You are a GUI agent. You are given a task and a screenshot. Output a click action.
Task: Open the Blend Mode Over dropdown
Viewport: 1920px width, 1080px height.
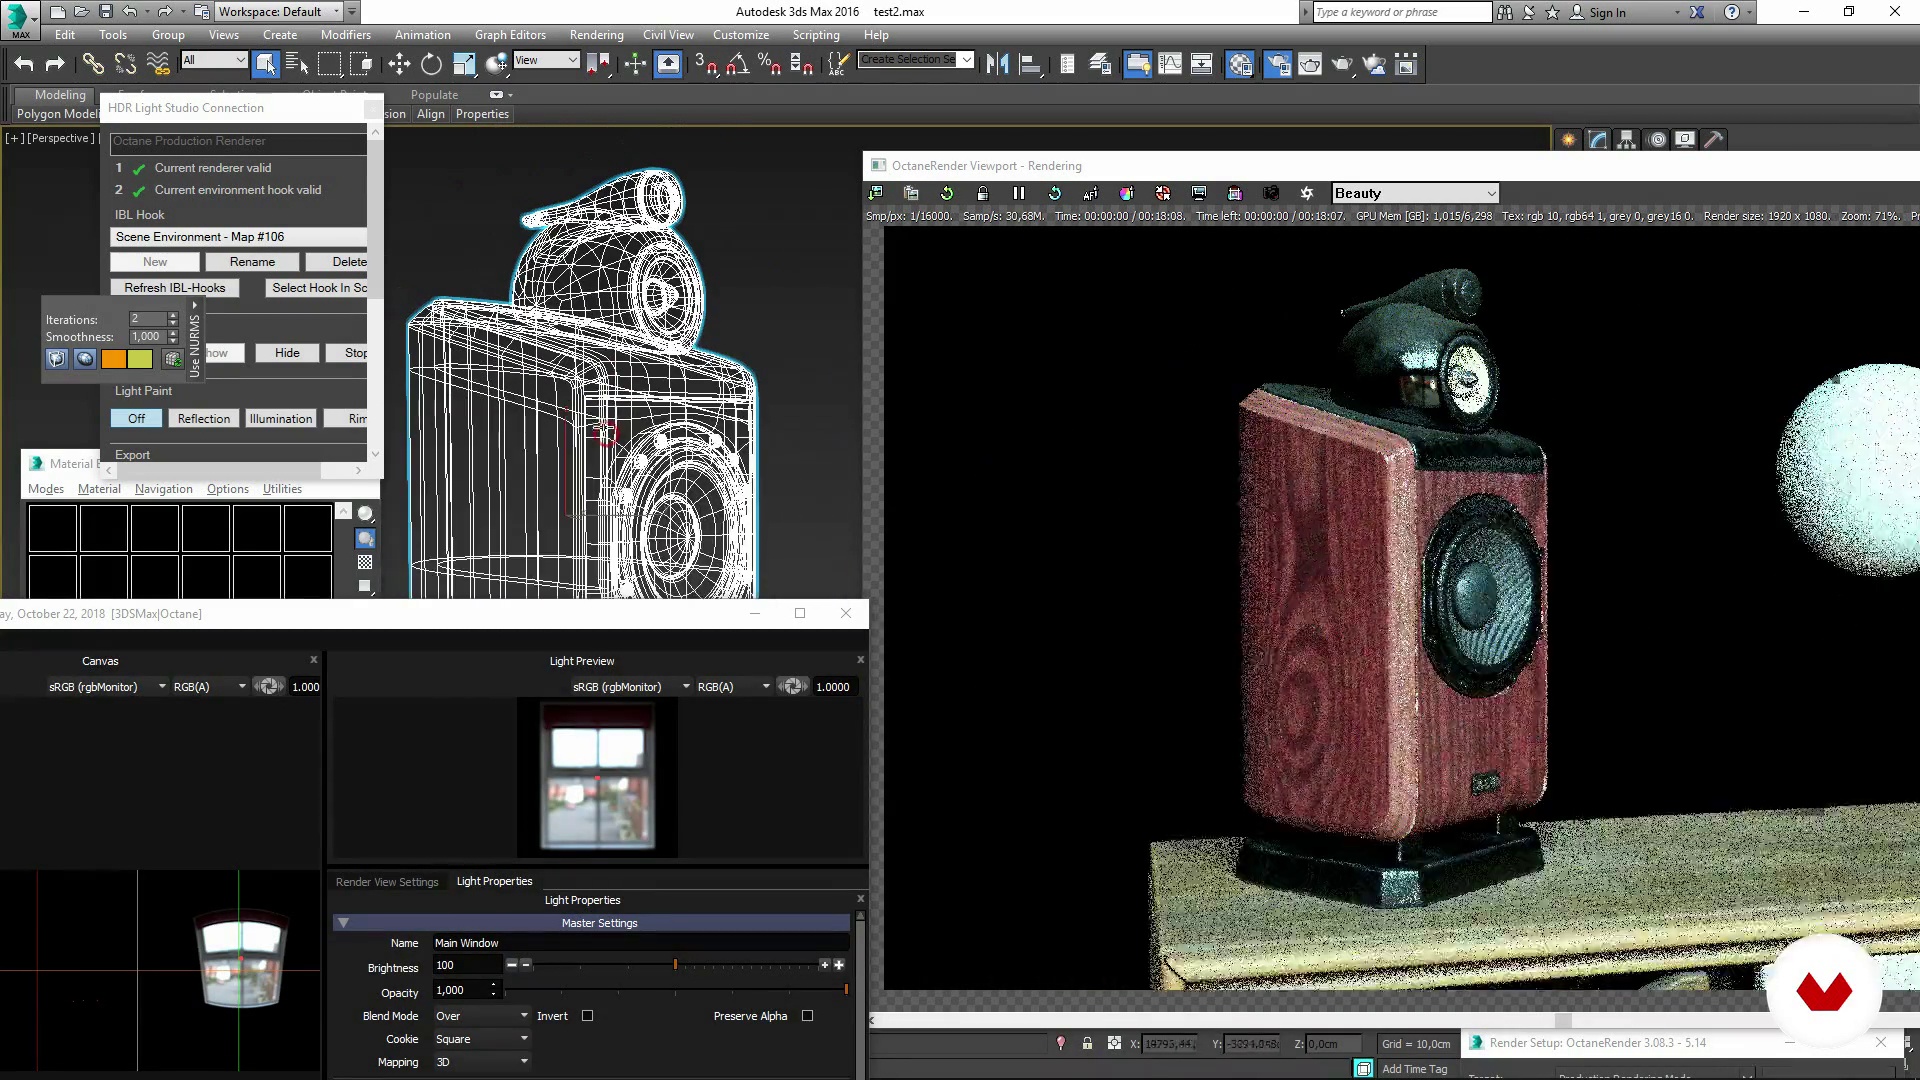[x=481, y=1016]
